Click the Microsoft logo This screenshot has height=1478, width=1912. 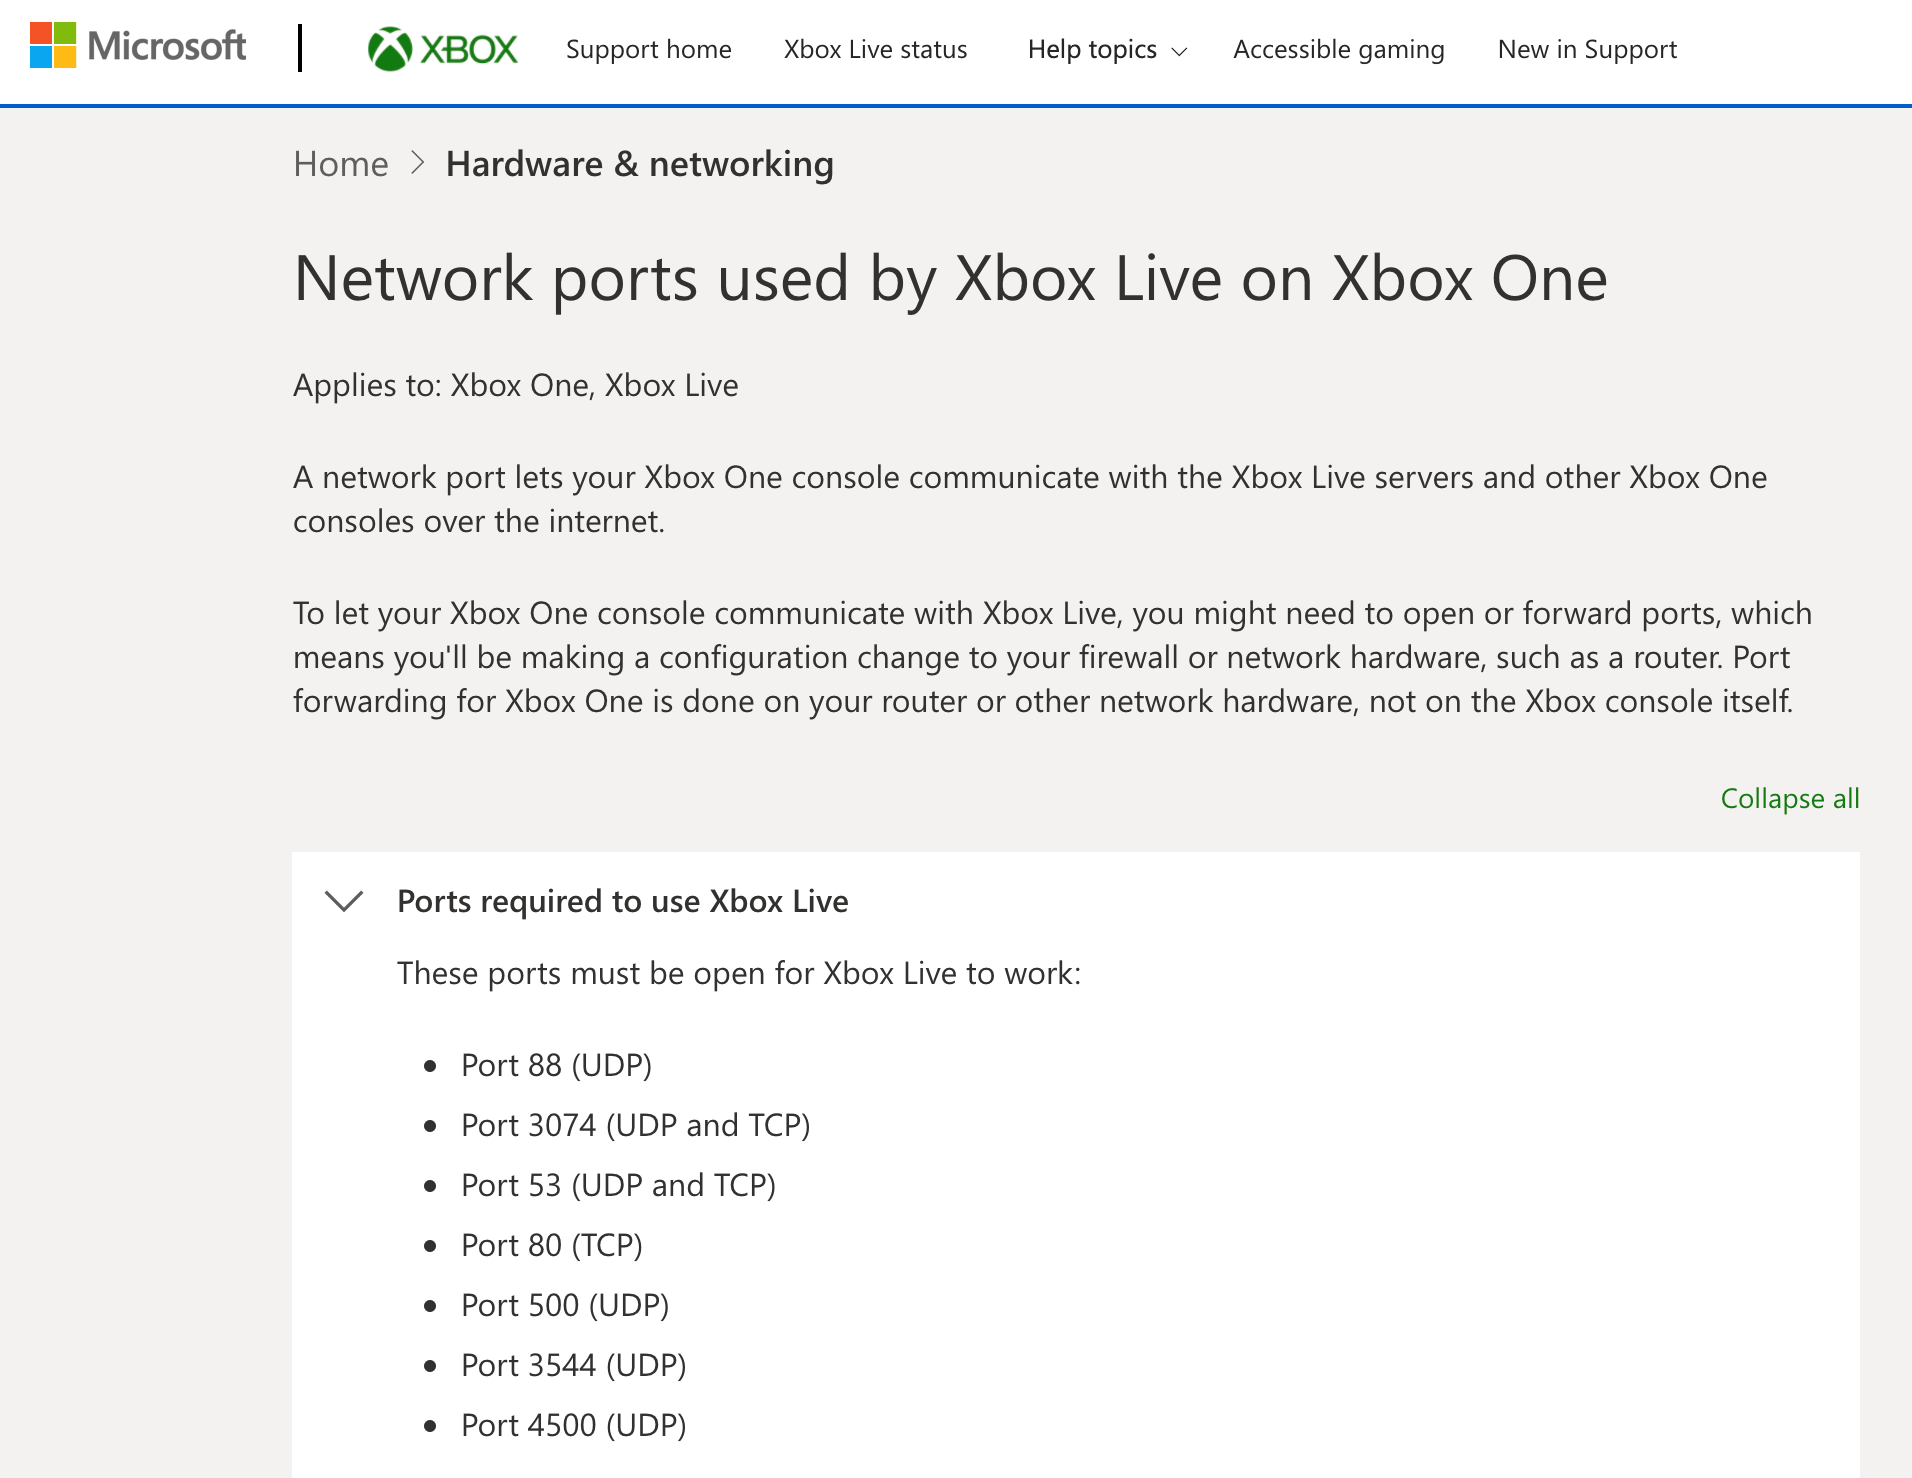pyautogui.click(x=138, y=46)
